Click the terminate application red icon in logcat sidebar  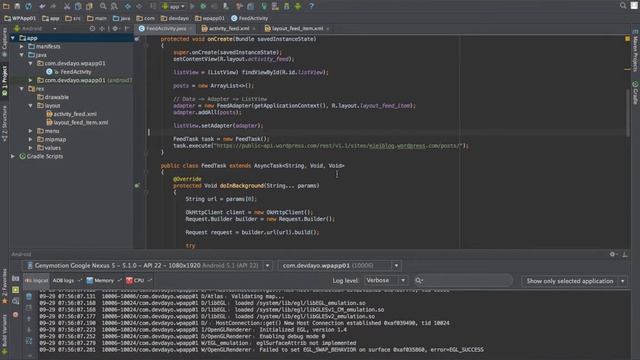click(16, 315)
